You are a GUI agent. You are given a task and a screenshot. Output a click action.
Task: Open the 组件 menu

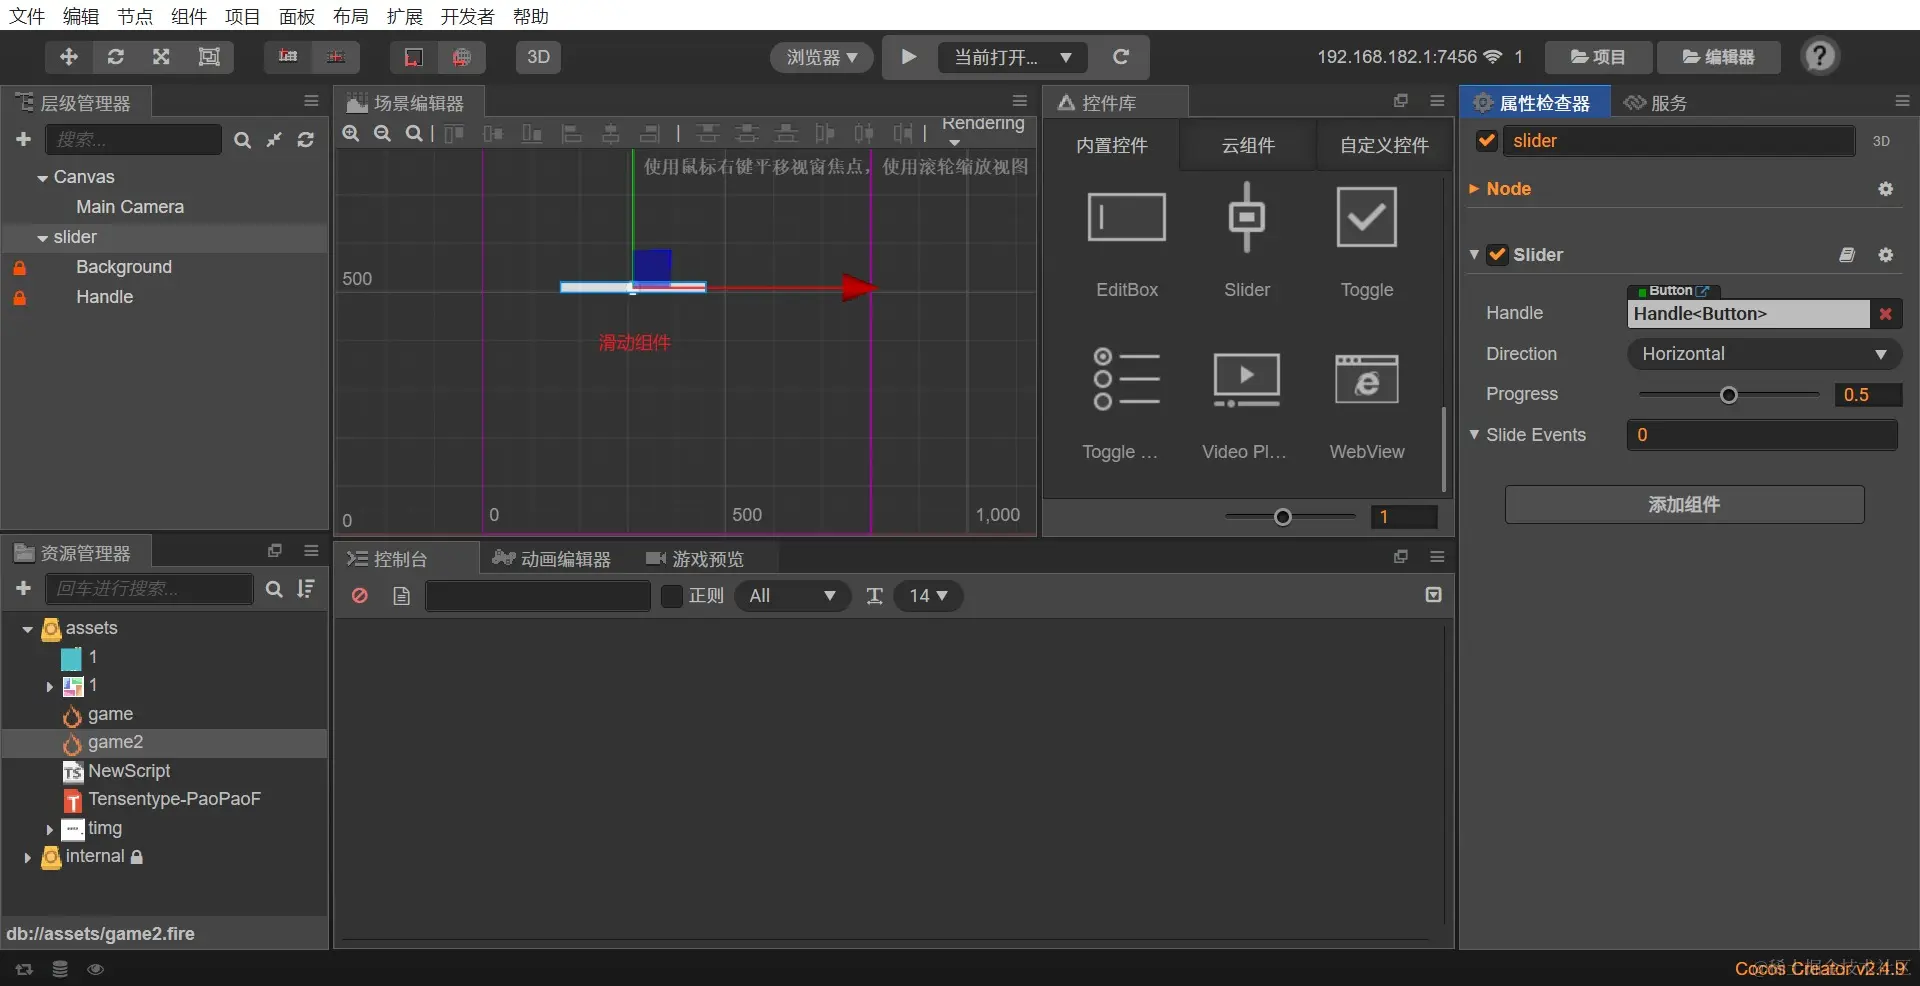click(189, 16)
